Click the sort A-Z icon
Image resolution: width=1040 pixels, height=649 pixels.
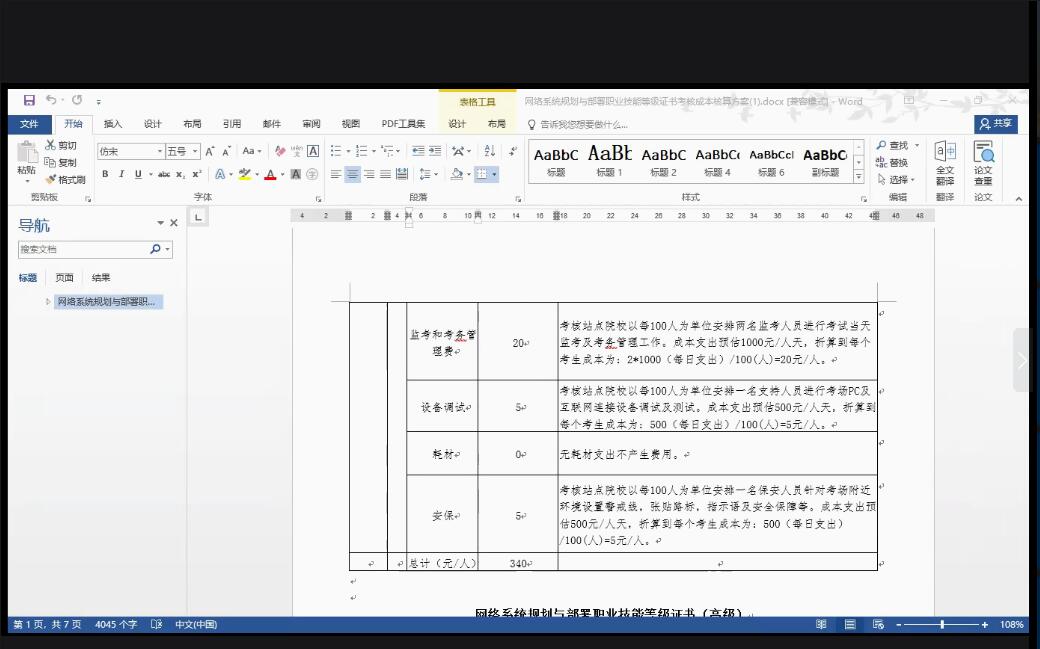click(x=489, y=151)
